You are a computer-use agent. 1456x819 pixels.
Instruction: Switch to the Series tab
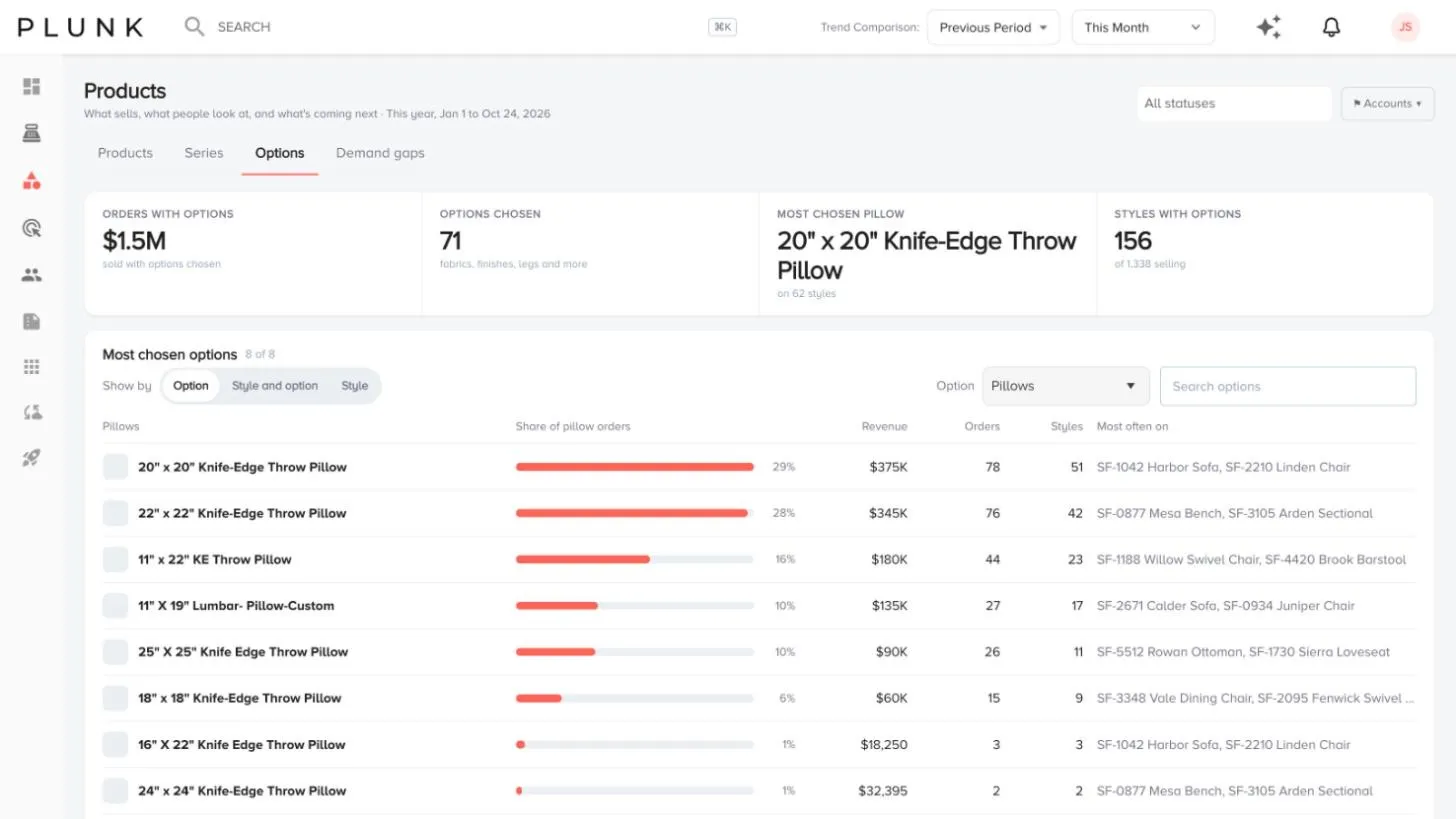click(204, 153)
